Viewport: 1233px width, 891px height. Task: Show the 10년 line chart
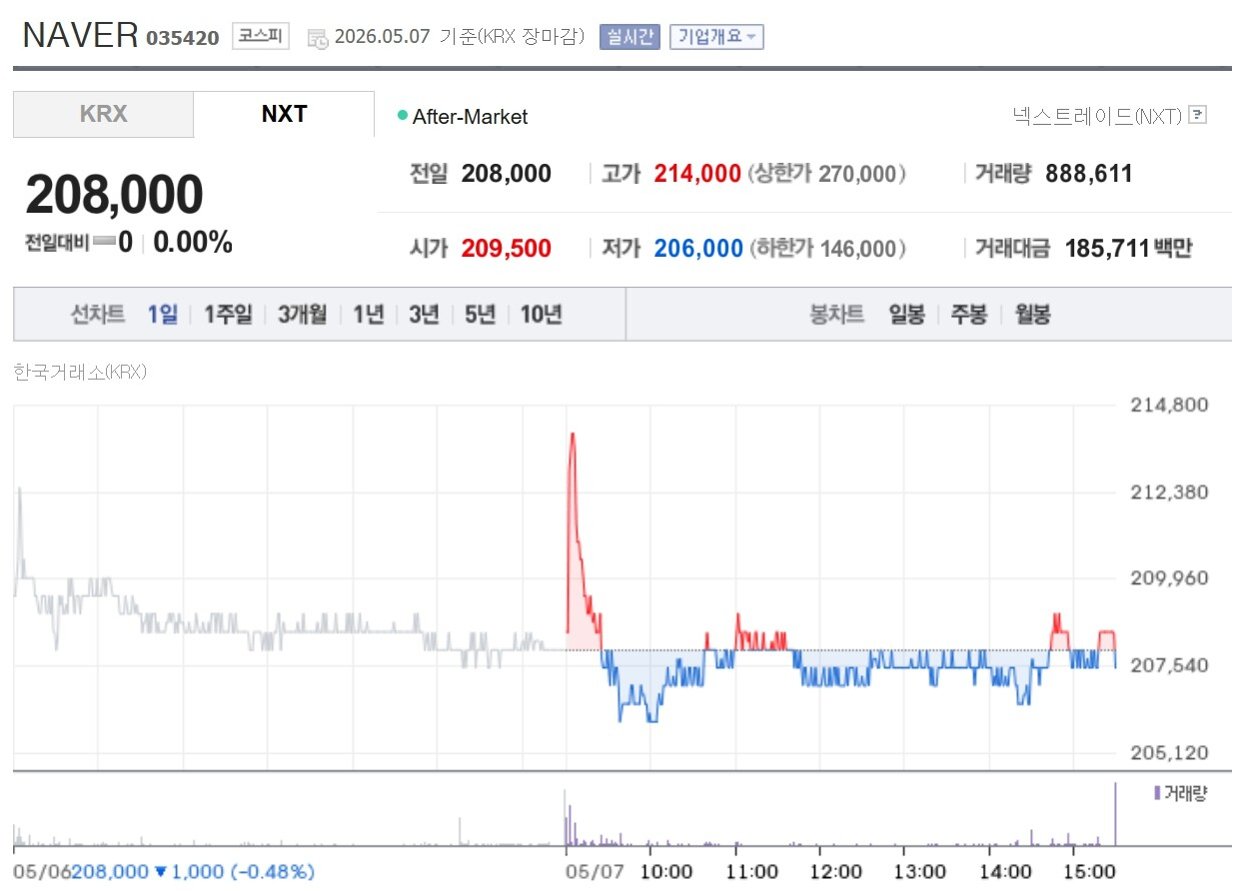pyautogui.click(x=541, y=315)
